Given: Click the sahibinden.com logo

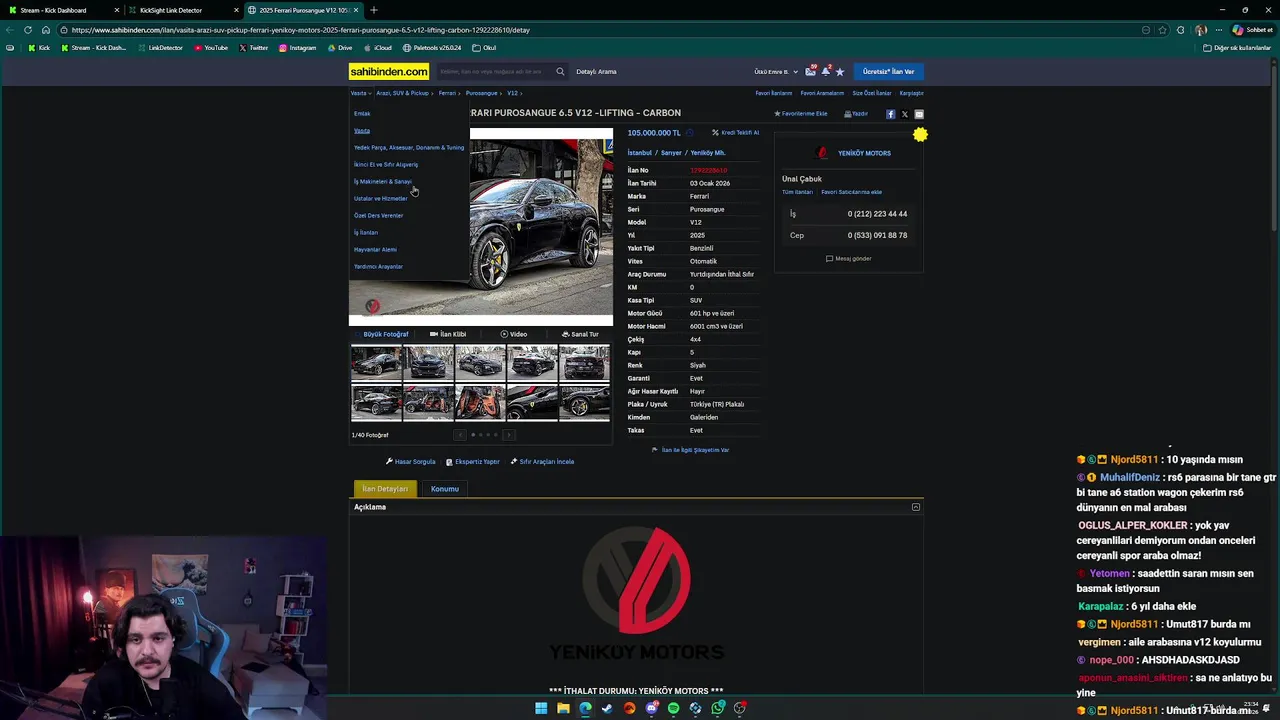Looking at the screenshot, I should pos(389,71).
